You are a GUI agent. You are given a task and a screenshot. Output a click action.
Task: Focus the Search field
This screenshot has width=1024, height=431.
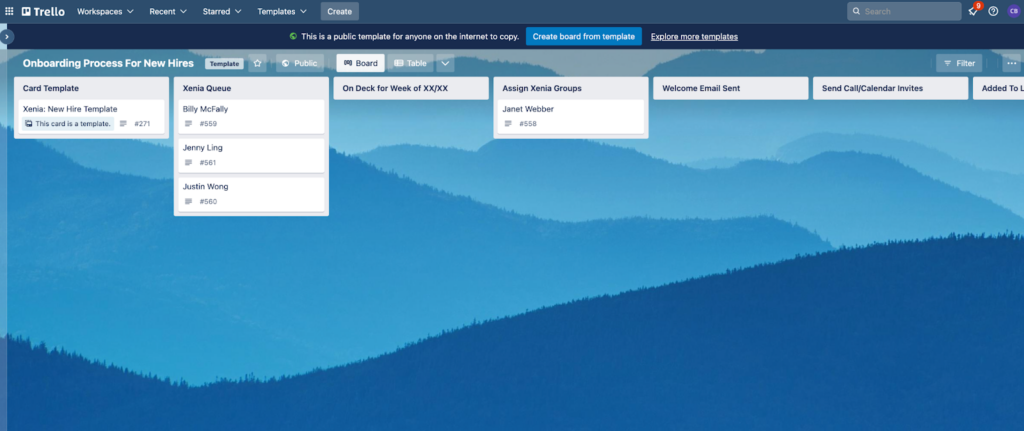click(904, 11)
